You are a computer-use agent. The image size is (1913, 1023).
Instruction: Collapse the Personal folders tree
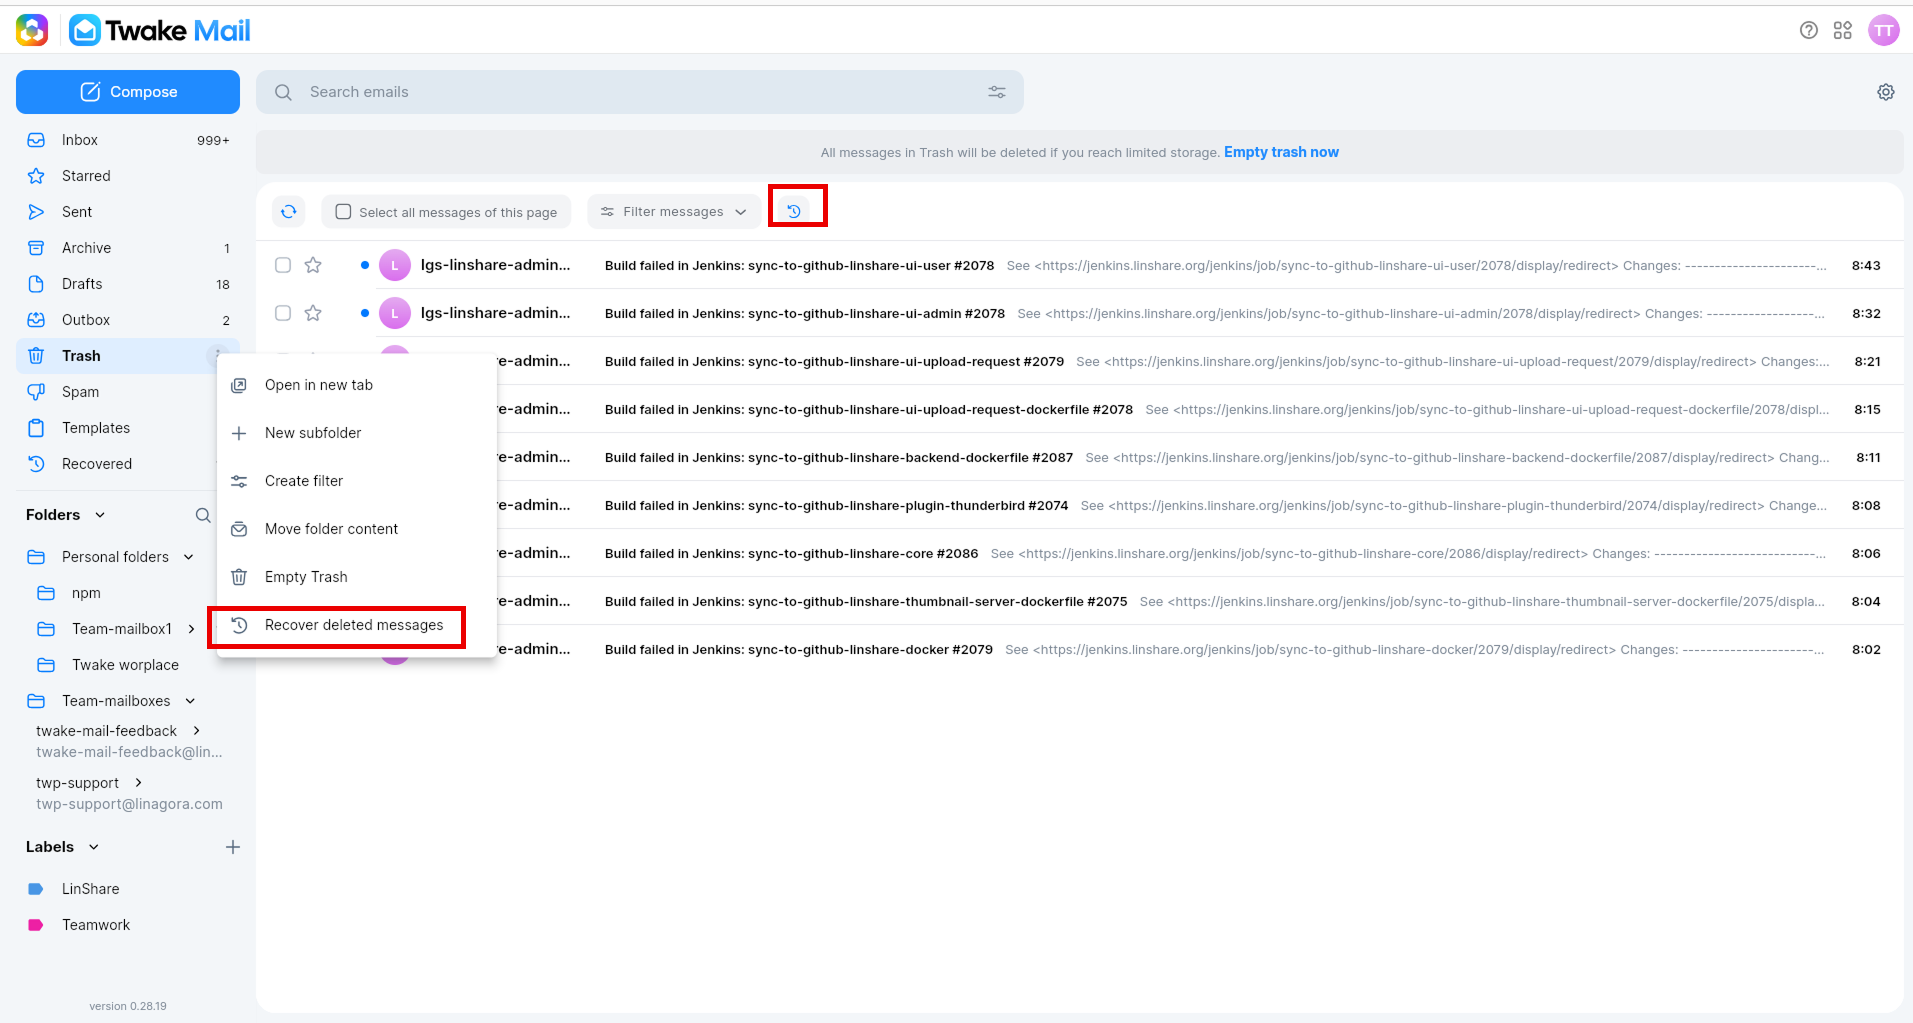(x=189, y=557)
